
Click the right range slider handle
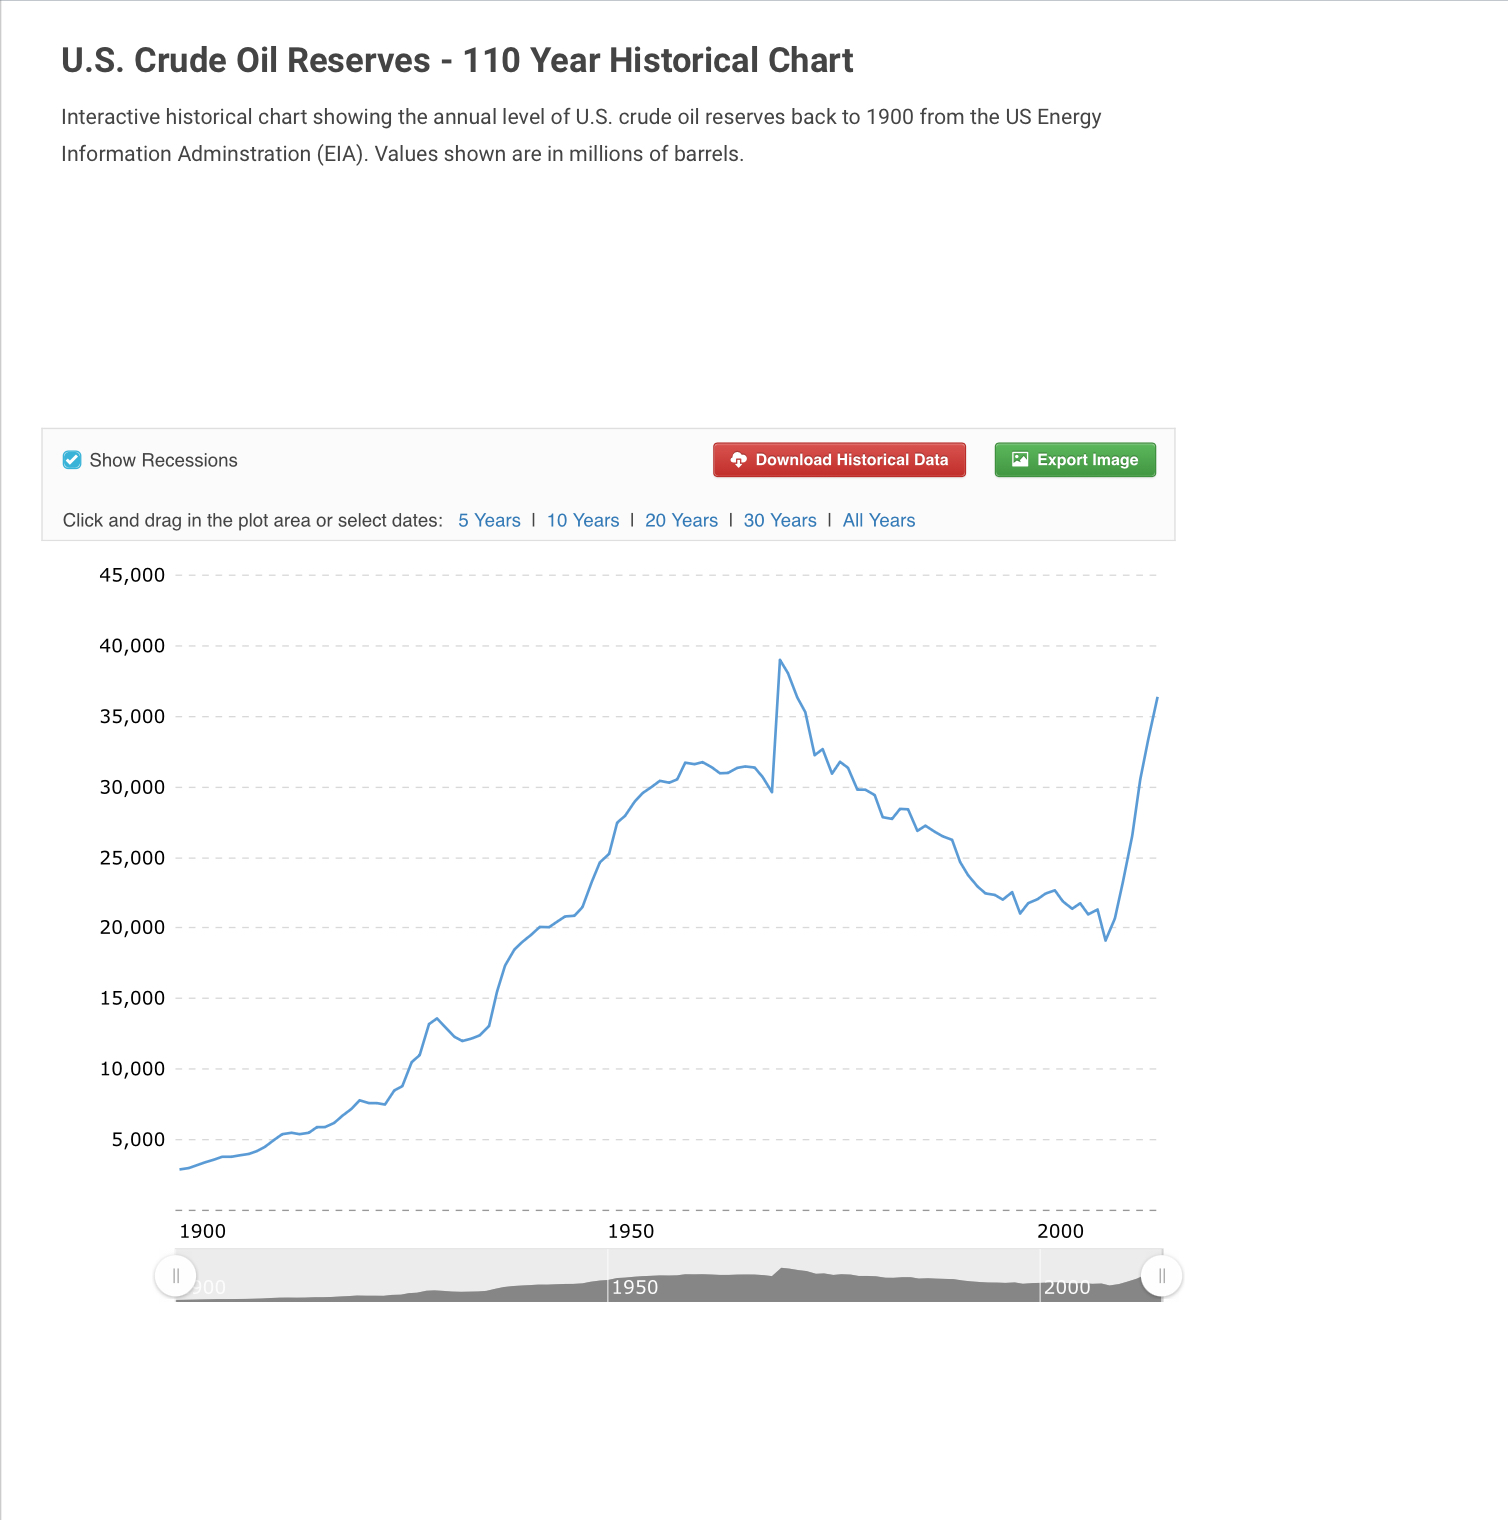pyautogui.click(x=1162, y=1276)
